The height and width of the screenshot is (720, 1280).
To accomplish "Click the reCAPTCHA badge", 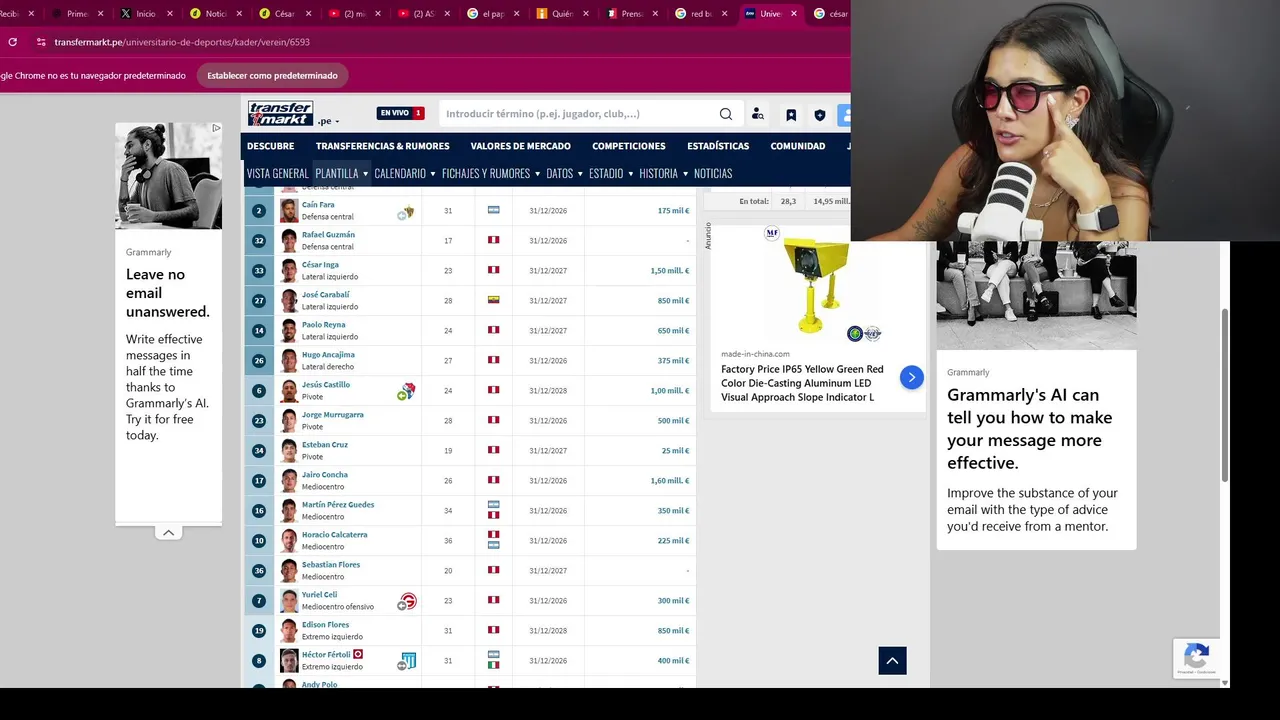I will coord(1196,658).
